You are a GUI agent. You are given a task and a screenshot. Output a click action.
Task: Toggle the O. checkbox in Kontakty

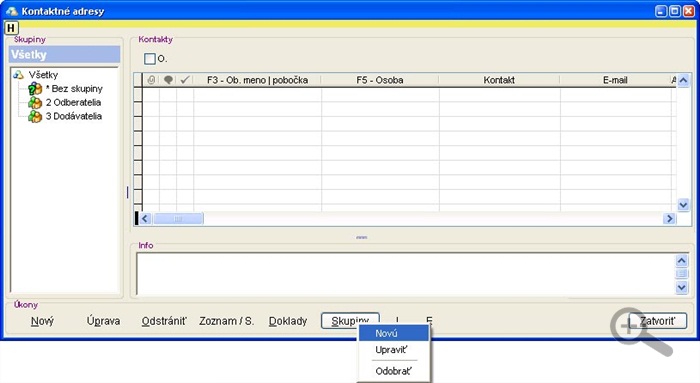tap(150, 58)
